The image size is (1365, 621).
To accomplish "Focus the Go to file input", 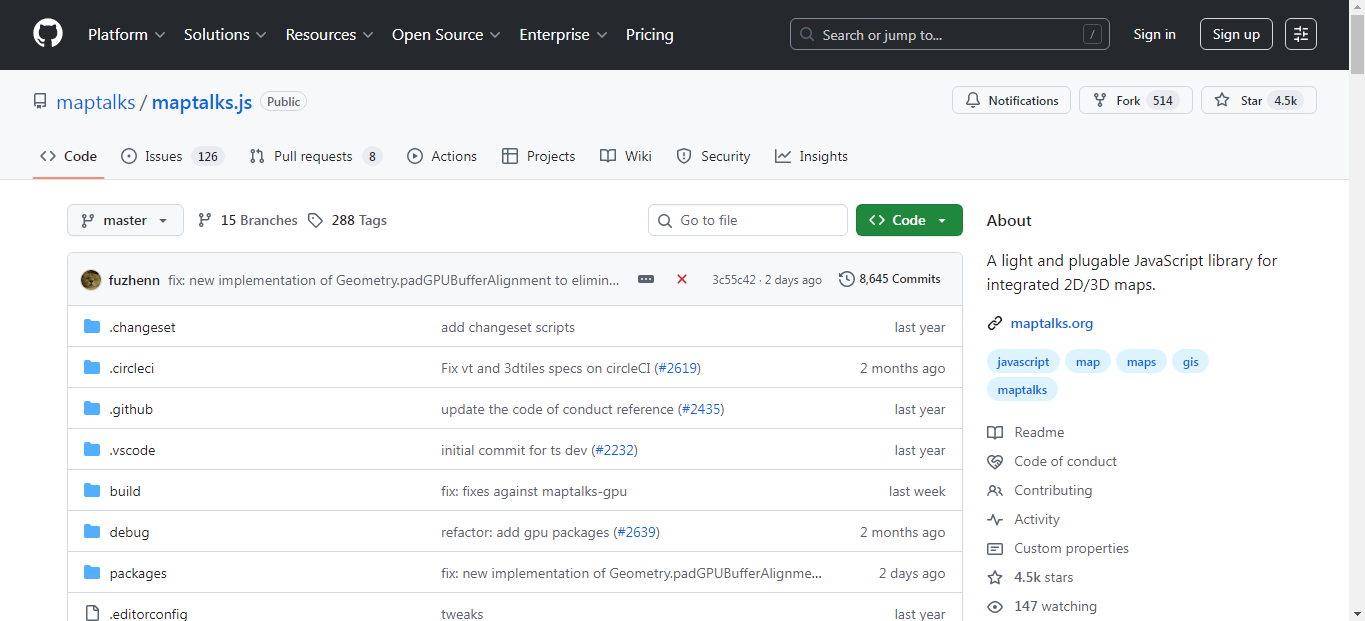I will coord(748,220).
